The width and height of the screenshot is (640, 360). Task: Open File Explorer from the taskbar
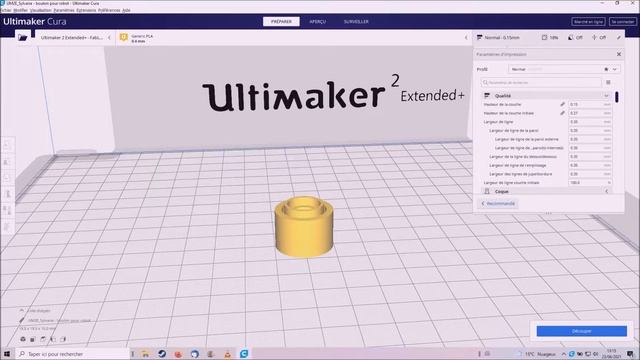(146, 354)
